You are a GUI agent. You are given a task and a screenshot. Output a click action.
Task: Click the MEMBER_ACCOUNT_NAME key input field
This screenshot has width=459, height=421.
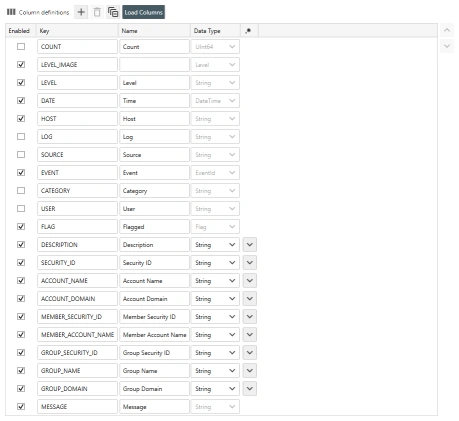pyautogui.click(x=77, y=335)
